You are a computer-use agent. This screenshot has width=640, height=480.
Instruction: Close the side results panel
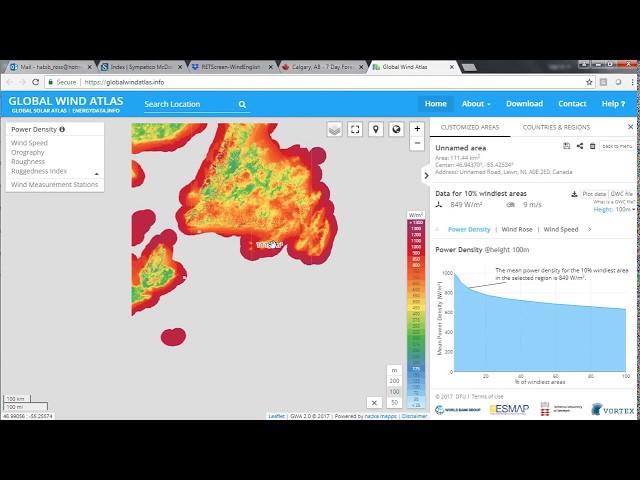630,127
